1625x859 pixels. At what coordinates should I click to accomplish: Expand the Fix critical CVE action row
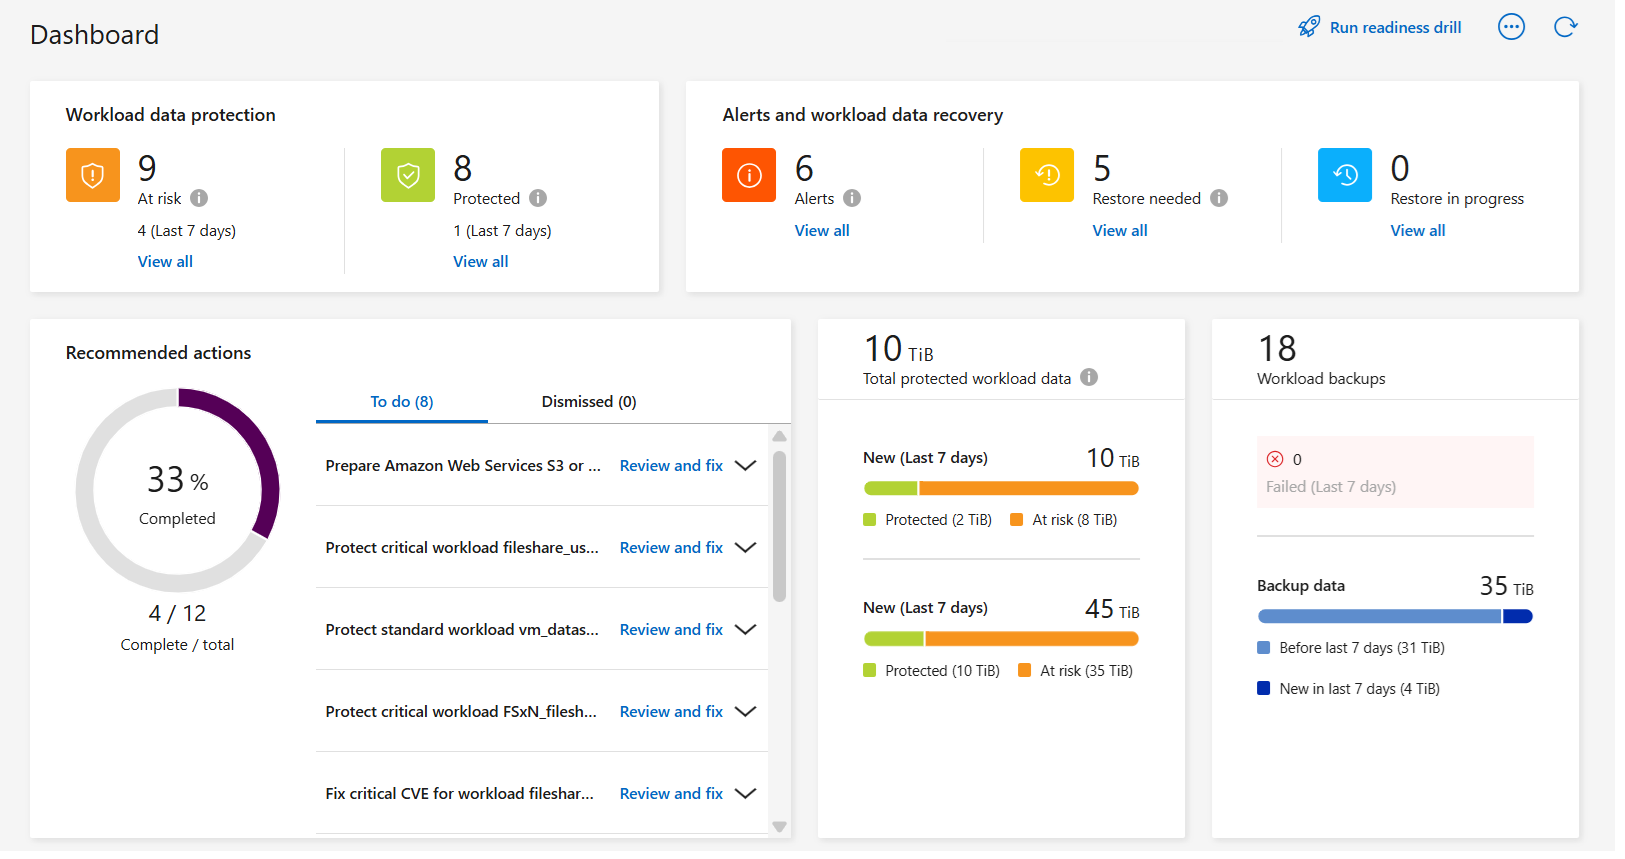click(745, 794)
